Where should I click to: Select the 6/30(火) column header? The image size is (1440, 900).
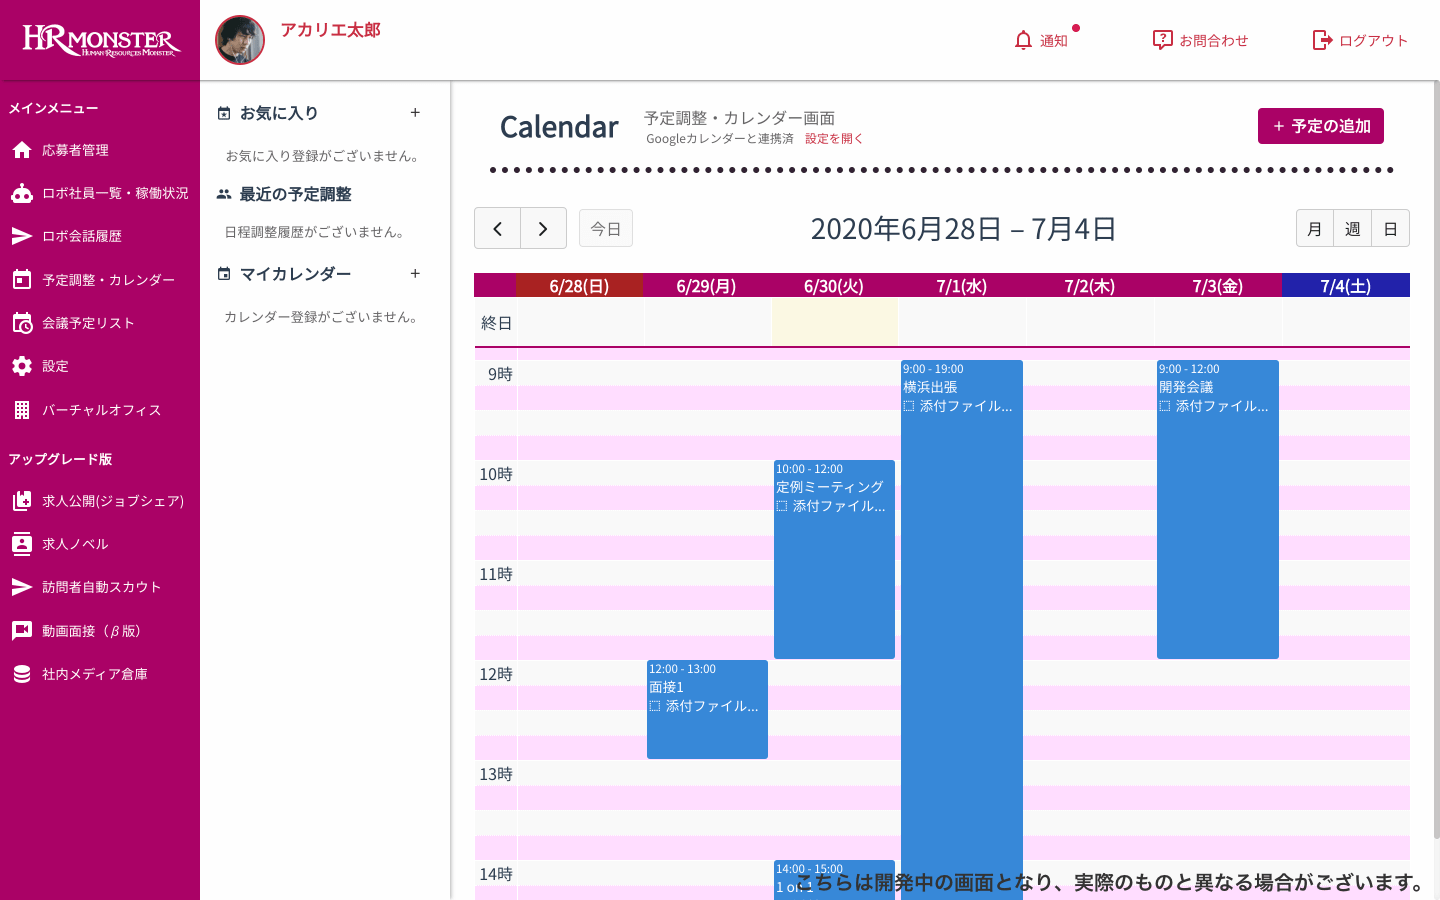834,286
